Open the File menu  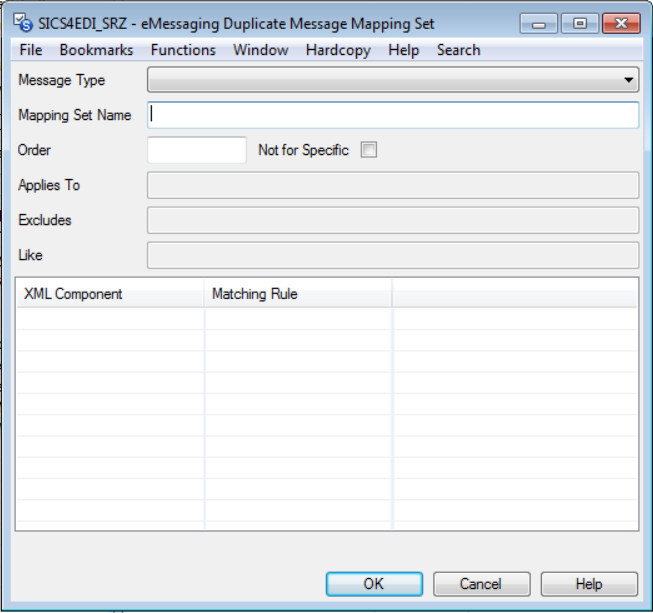click(x=31, y=50)
